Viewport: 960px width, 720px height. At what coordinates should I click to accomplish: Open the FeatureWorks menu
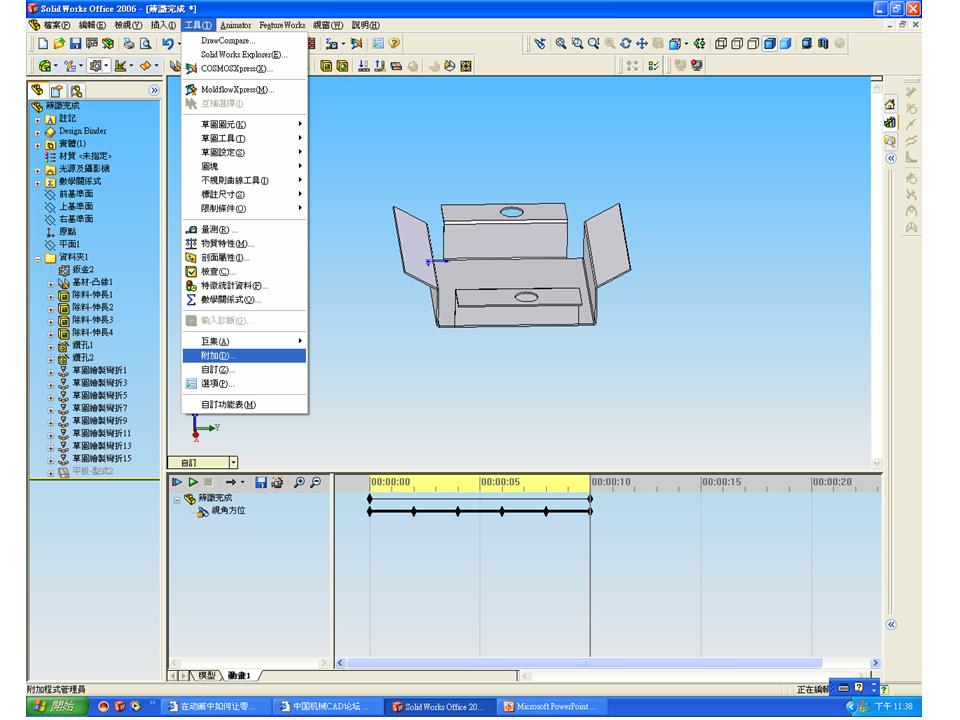pyautogui.click(x=282, y=25)
